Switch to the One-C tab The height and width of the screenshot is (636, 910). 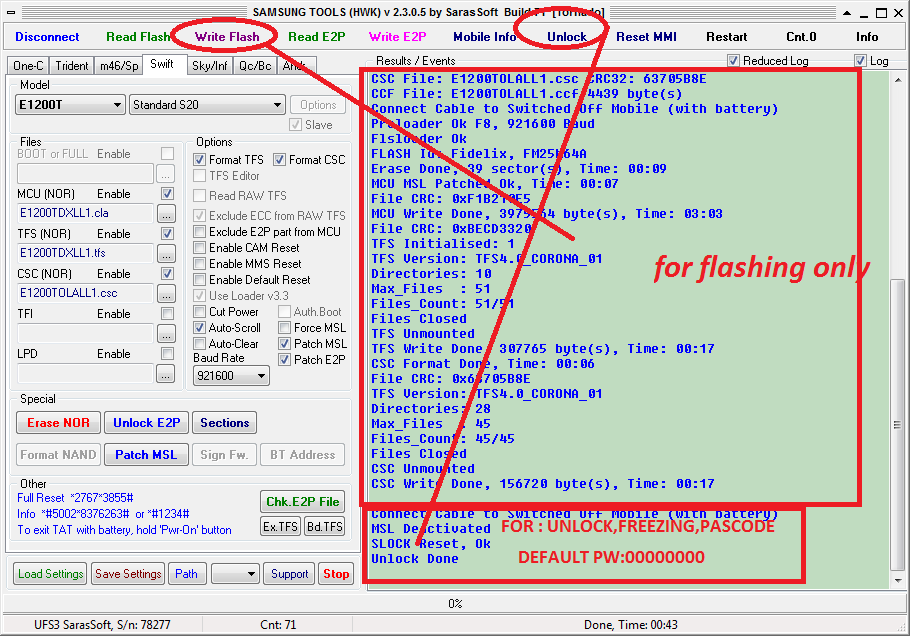pyautogui.click(x=28, y=66)
